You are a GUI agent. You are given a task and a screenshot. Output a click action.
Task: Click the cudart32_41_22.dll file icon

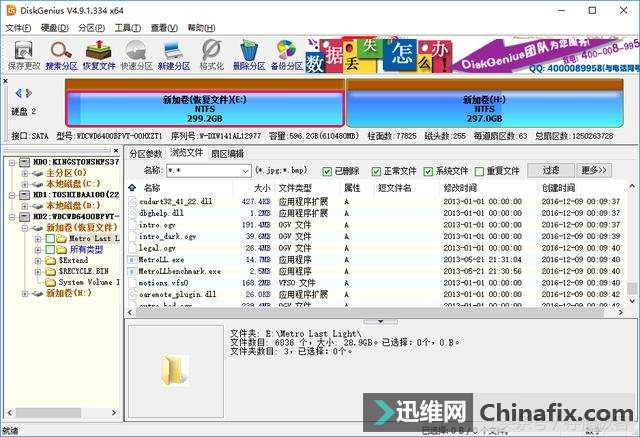pyautogui.click(x=132, y=201)
